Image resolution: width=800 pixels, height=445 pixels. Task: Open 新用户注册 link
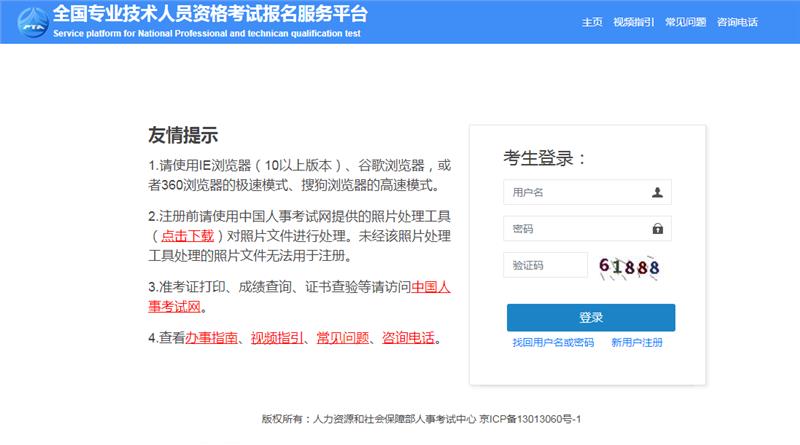click(x=637, y=342)
